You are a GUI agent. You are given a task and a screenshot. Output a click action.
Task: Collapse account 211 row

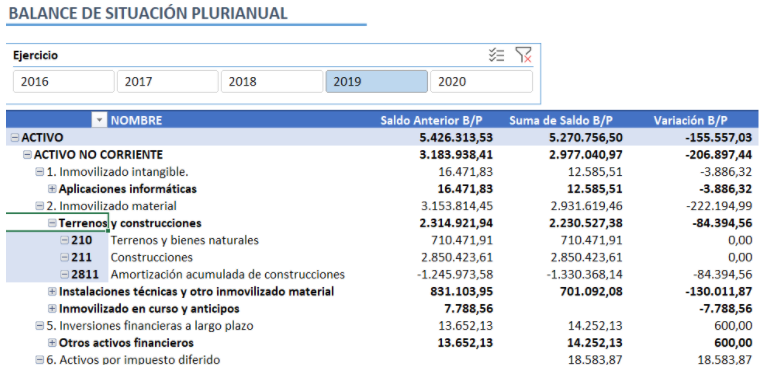(64, 257)
